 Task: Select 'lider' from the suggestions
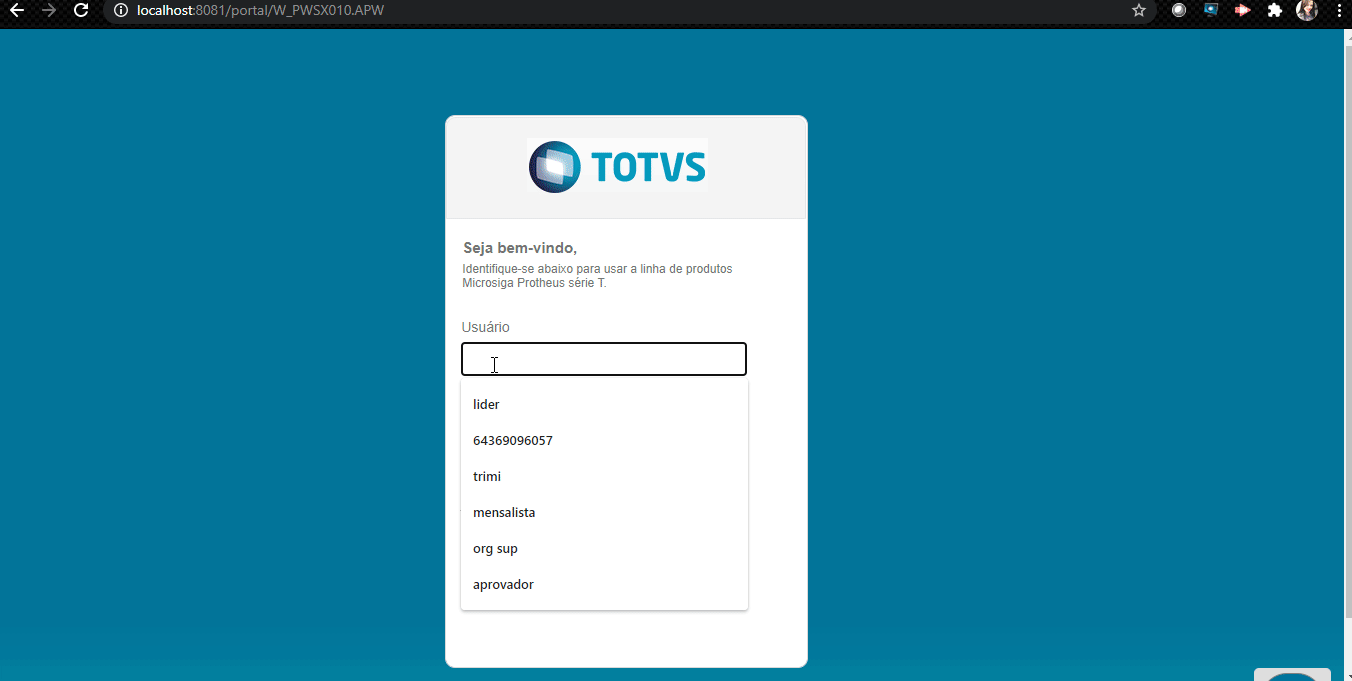[604, 404]
